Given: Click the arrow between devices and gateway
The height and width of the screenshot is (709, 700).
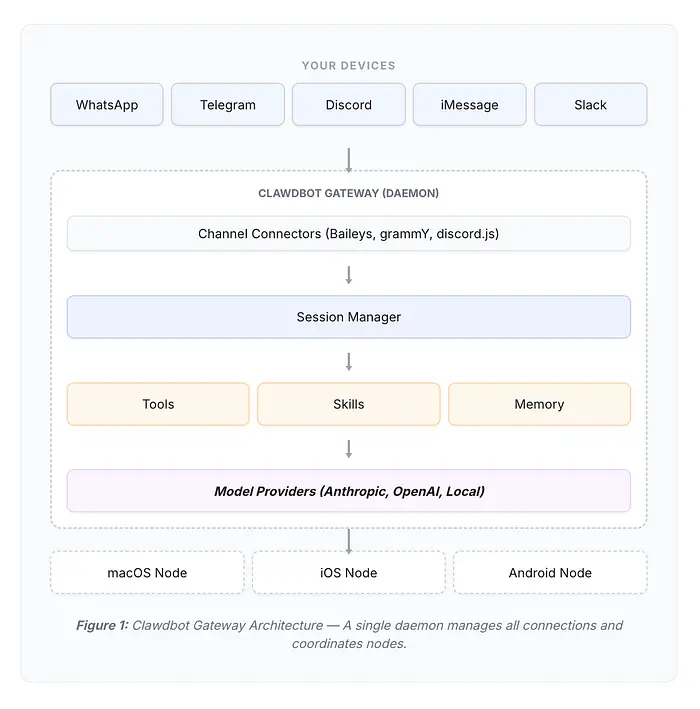Looking at the screenshot, I should (349, 159).
